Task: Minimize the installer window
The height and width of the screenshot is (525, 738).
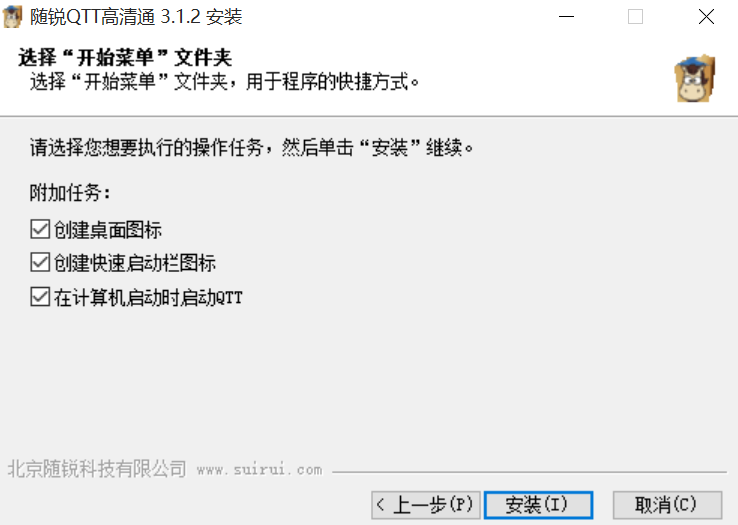Action: click(x=566, y=17)
